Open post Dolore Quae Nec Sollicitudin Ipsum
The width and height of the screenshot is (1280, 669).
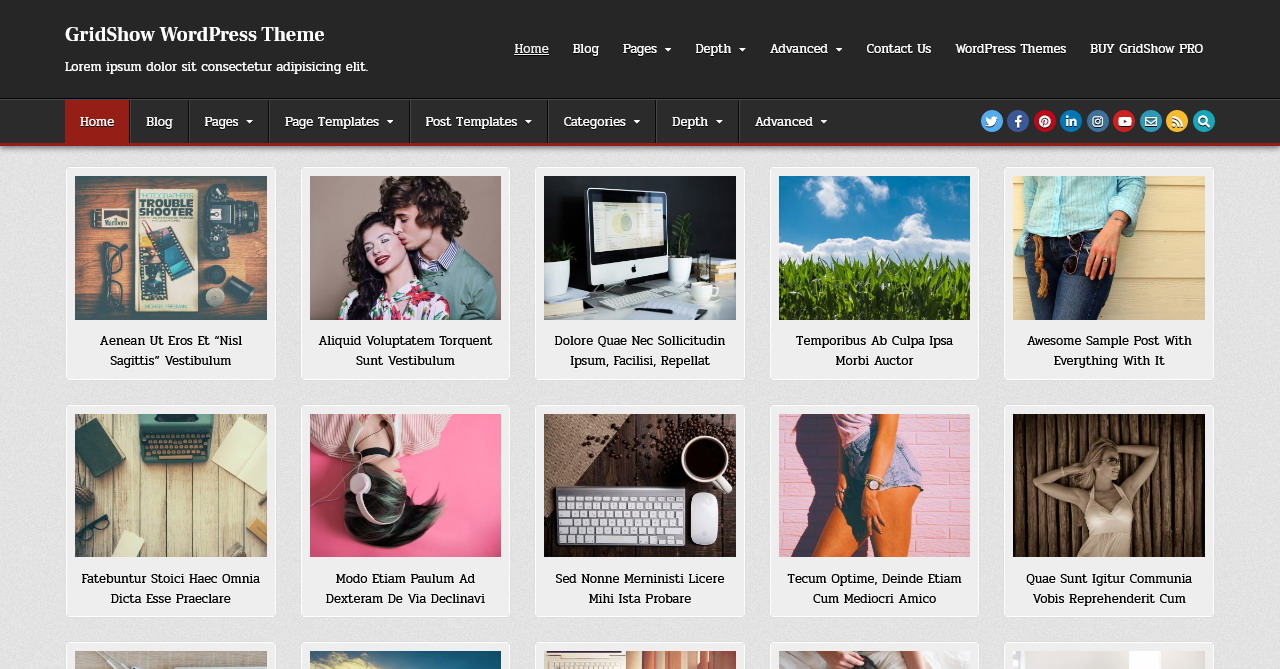(640, 351)
